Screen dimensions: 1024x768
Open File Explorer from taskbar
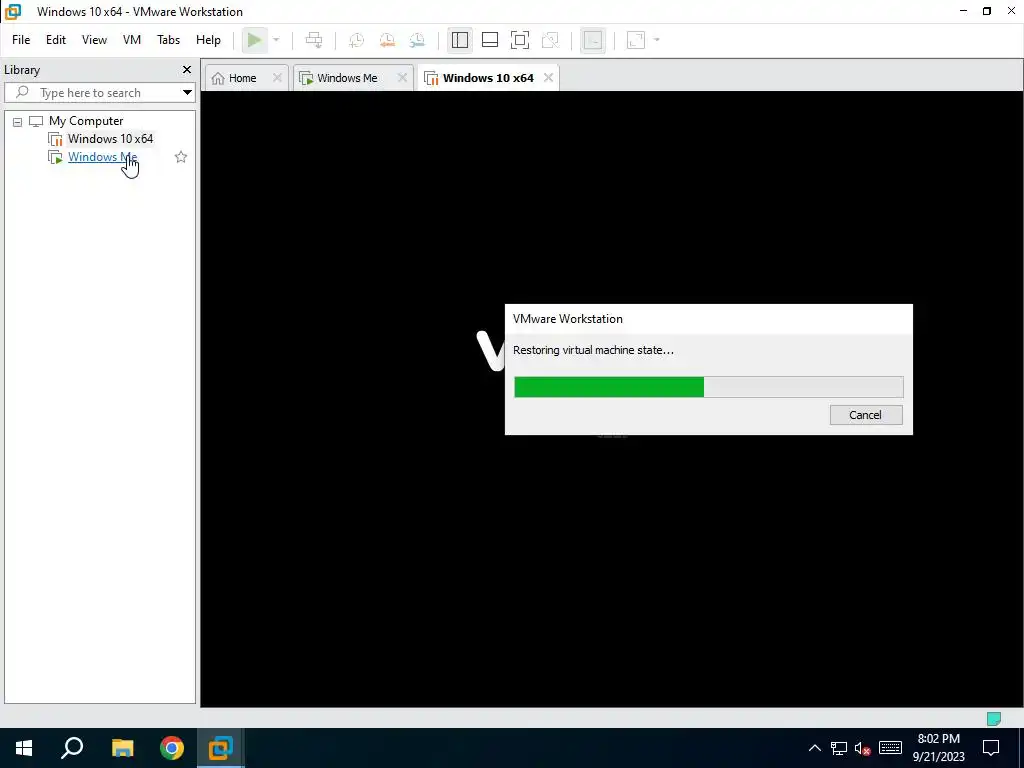click(122, 748)
